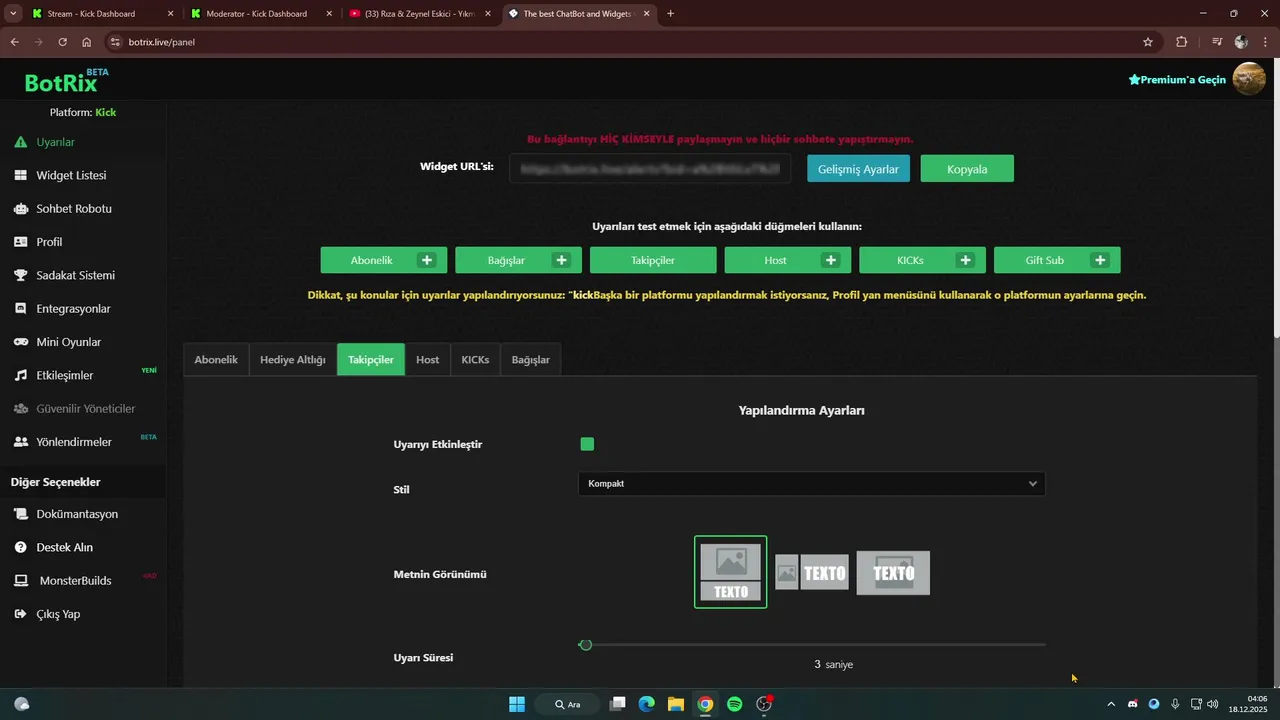
Task: Switch to the Abonelik alert tab
Action: click(x=216, y=359)
